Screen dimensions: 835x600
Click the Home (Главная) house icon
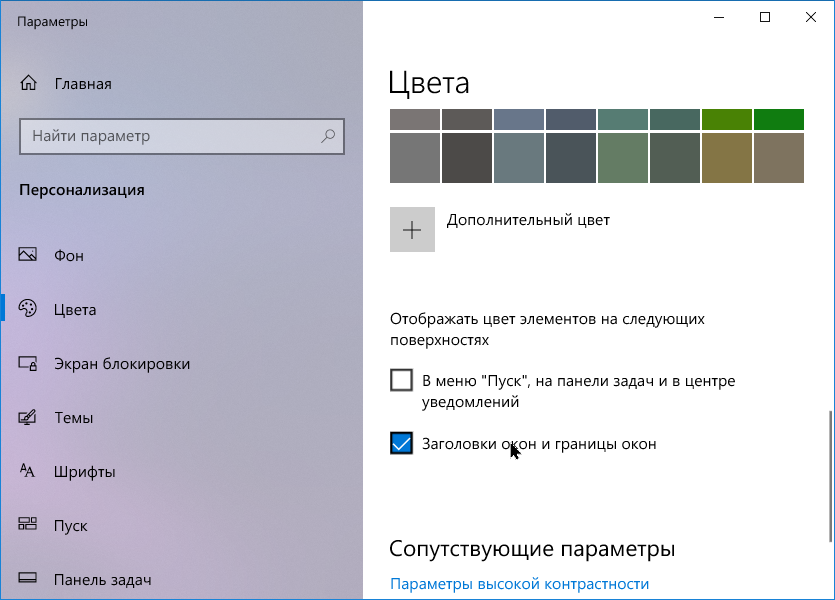pos(29,83)
